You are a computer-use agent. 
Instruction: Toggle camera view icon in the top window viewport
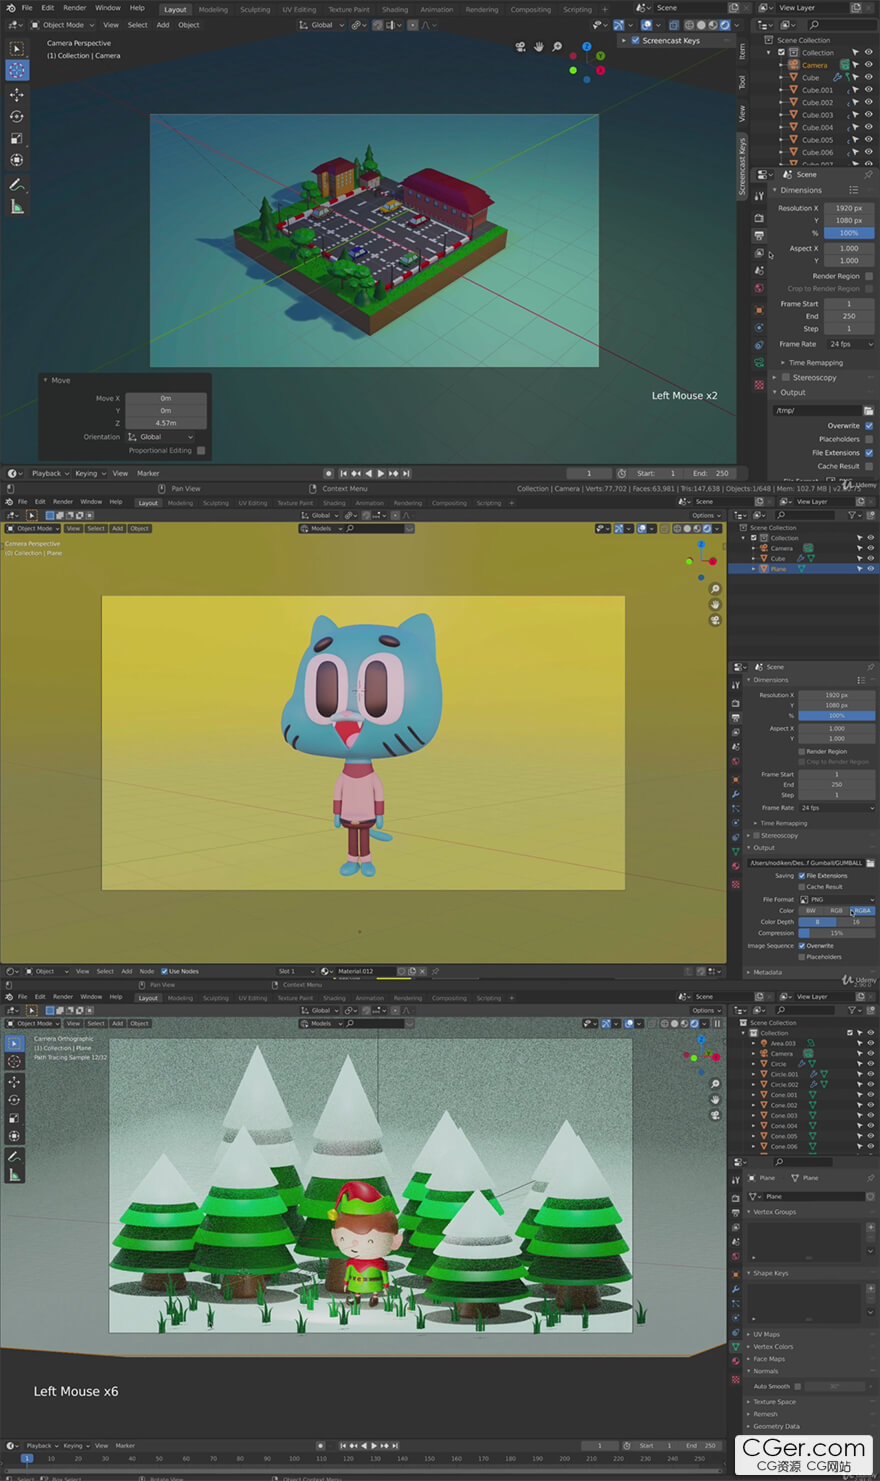521,46
